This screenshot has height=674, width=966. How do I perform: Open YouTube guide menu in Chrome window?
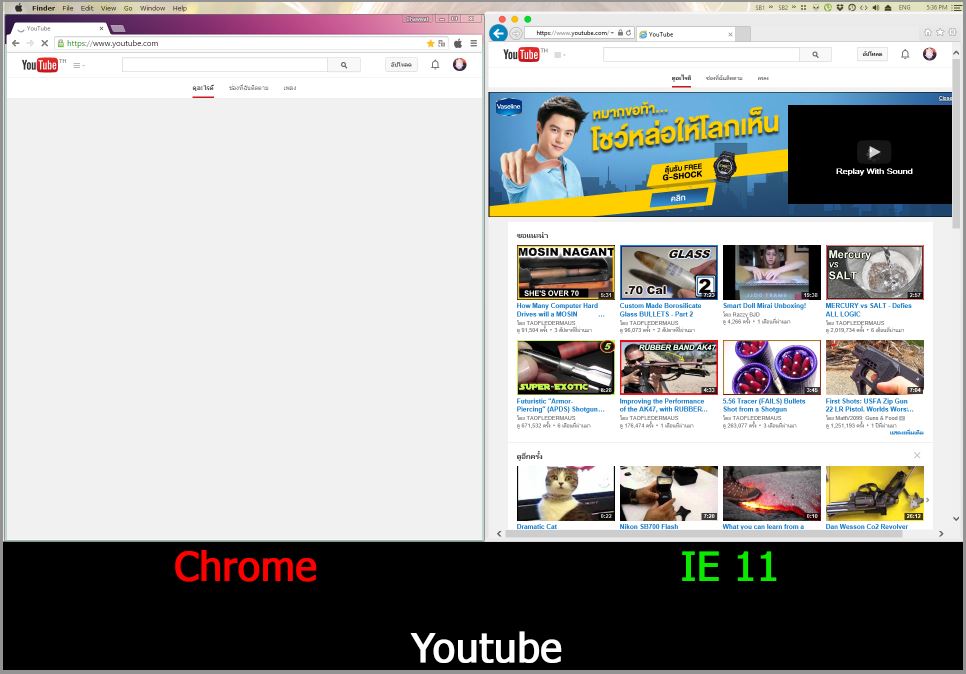78,65
